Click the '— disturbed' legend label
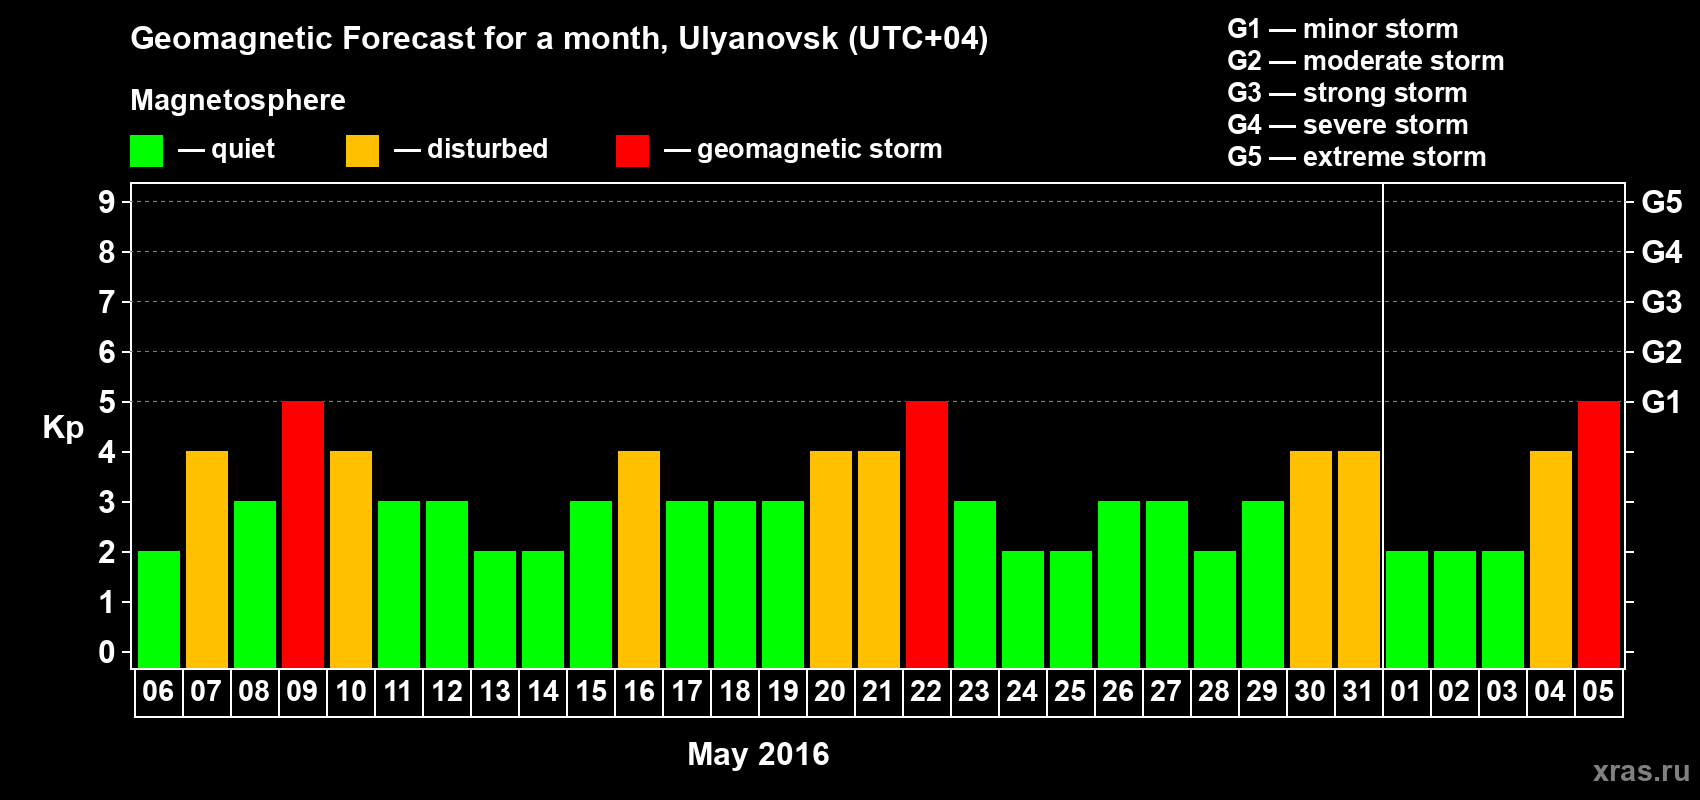Image resolution: width=1700 pixels, height=800 pixels. [x=471, y=150]
